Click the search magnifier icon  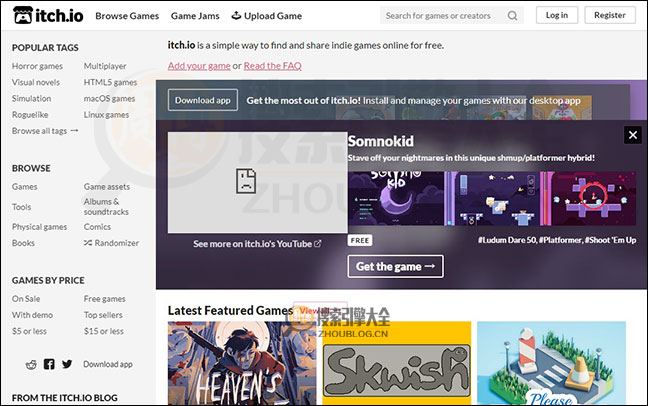[x=512, y=16]
